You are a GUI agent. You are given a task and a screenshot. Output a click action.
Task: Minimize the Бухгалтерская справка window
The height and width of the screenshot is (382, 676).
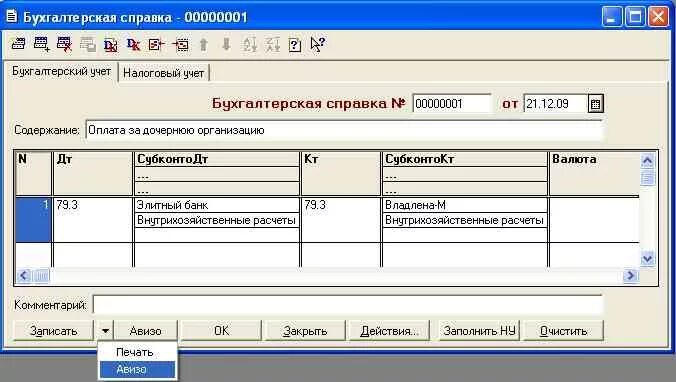coord(611,17)
